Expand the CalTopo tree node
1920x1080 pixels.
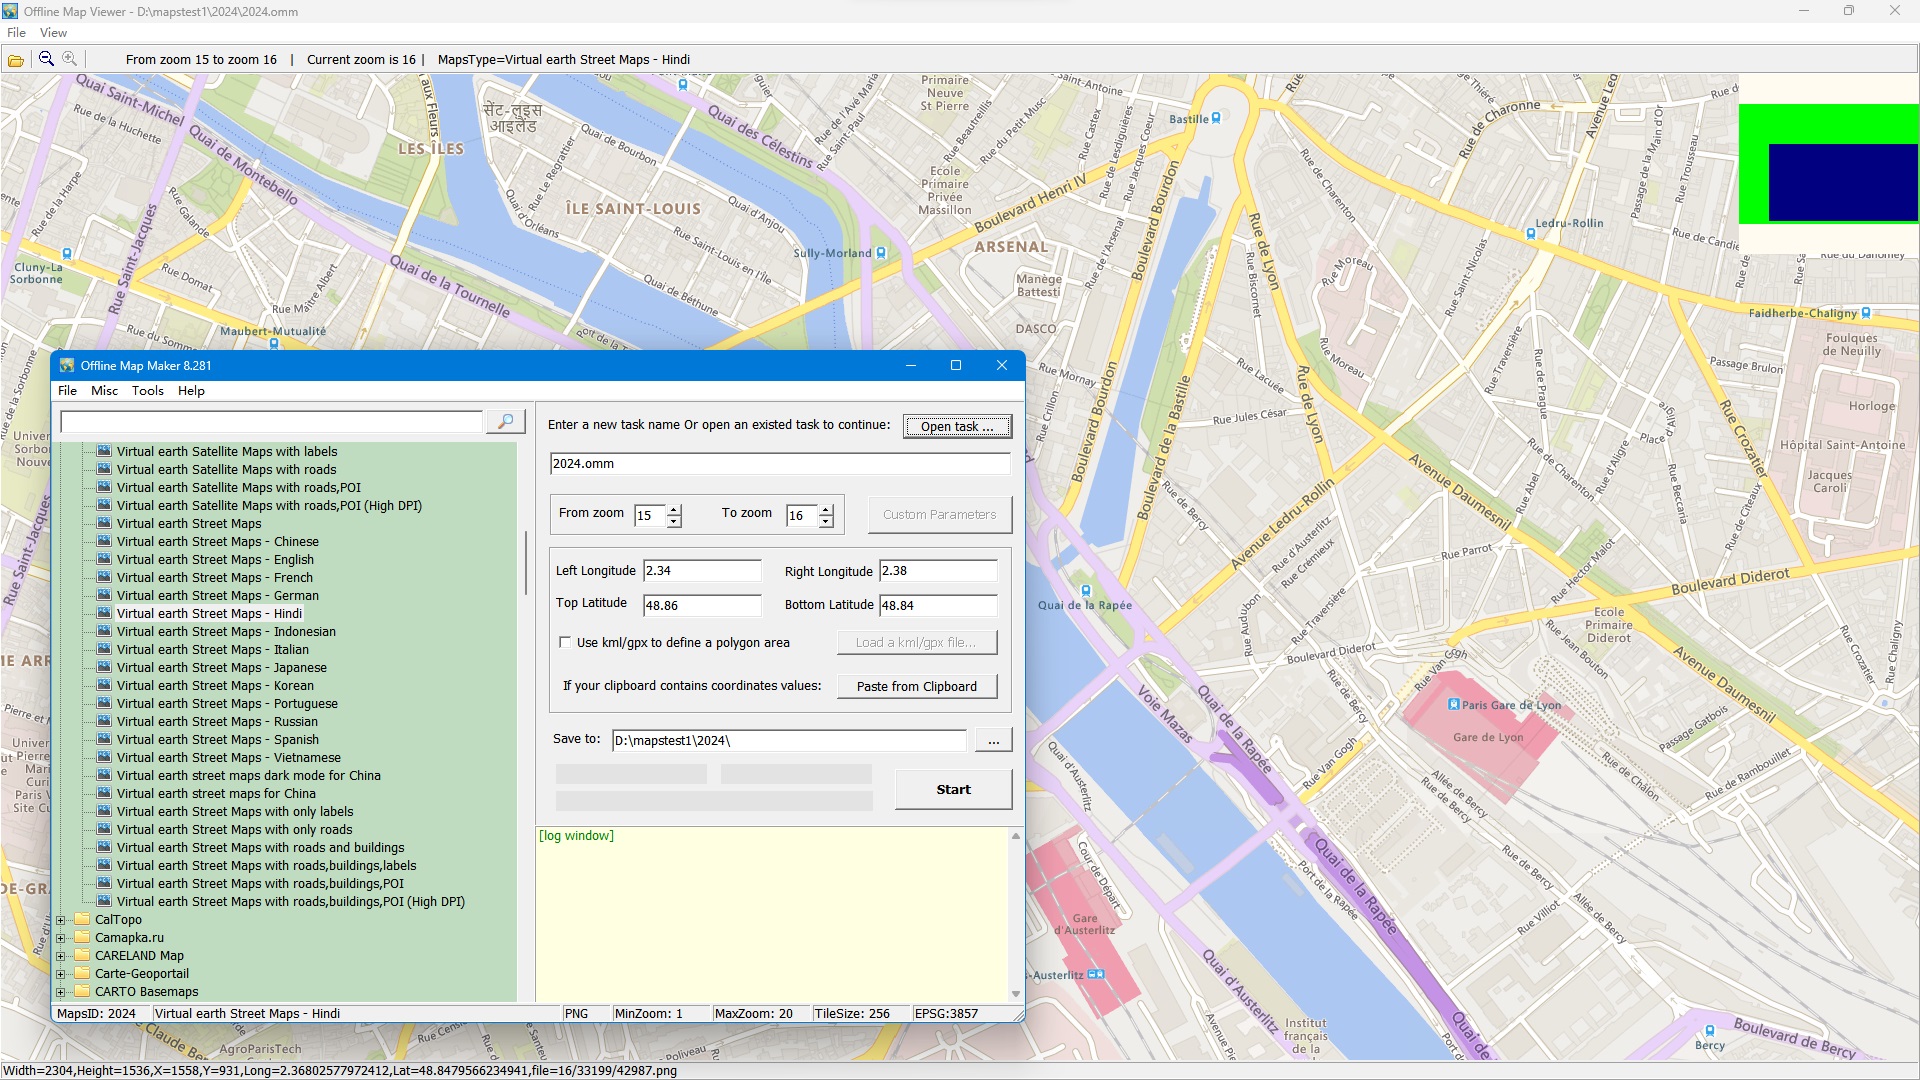tap(61, 920)
